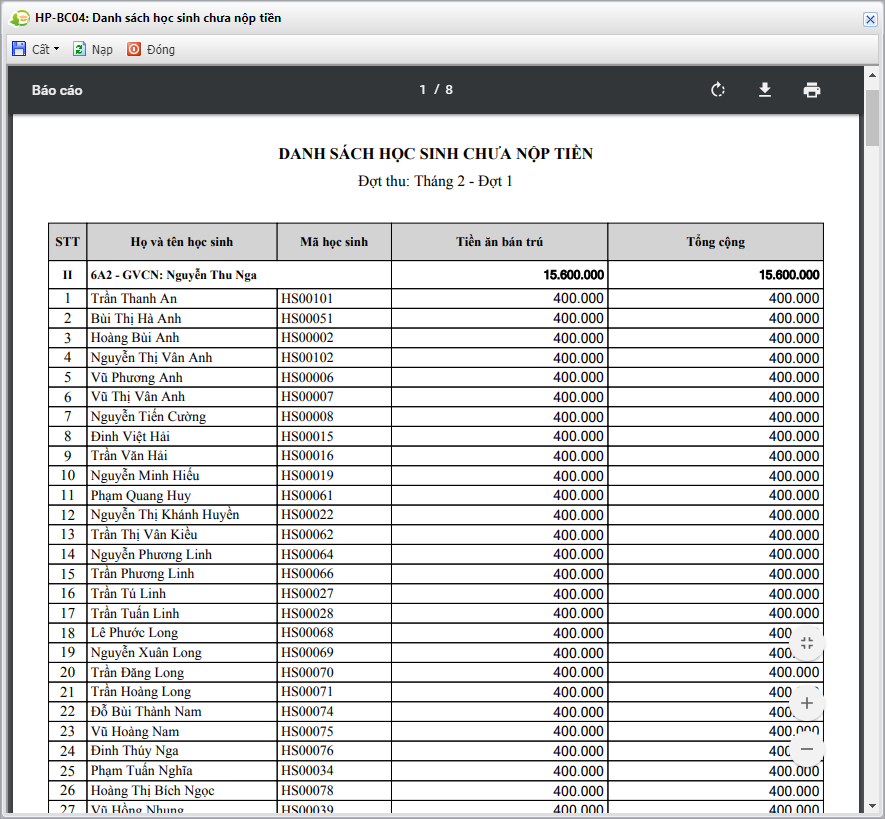The width and height of the screenshot is (885, 819).
Task: Select student code HS00101 cell
Action: tap(307, 298)
